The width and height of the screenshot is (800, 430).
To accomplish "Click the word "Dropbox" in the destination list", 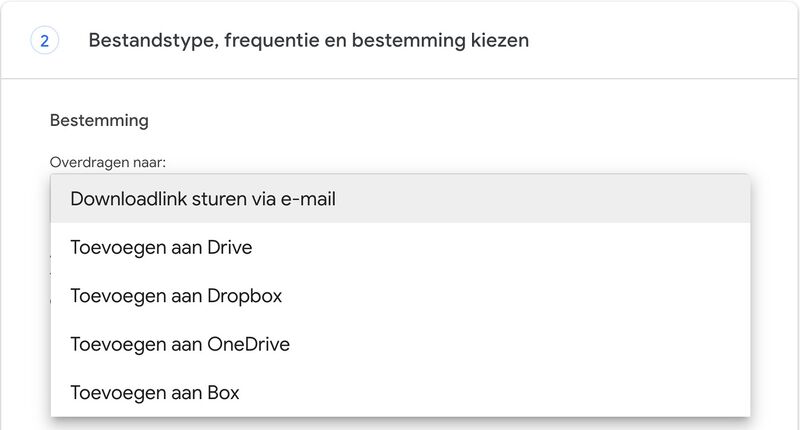I will [x=245, y=296].
